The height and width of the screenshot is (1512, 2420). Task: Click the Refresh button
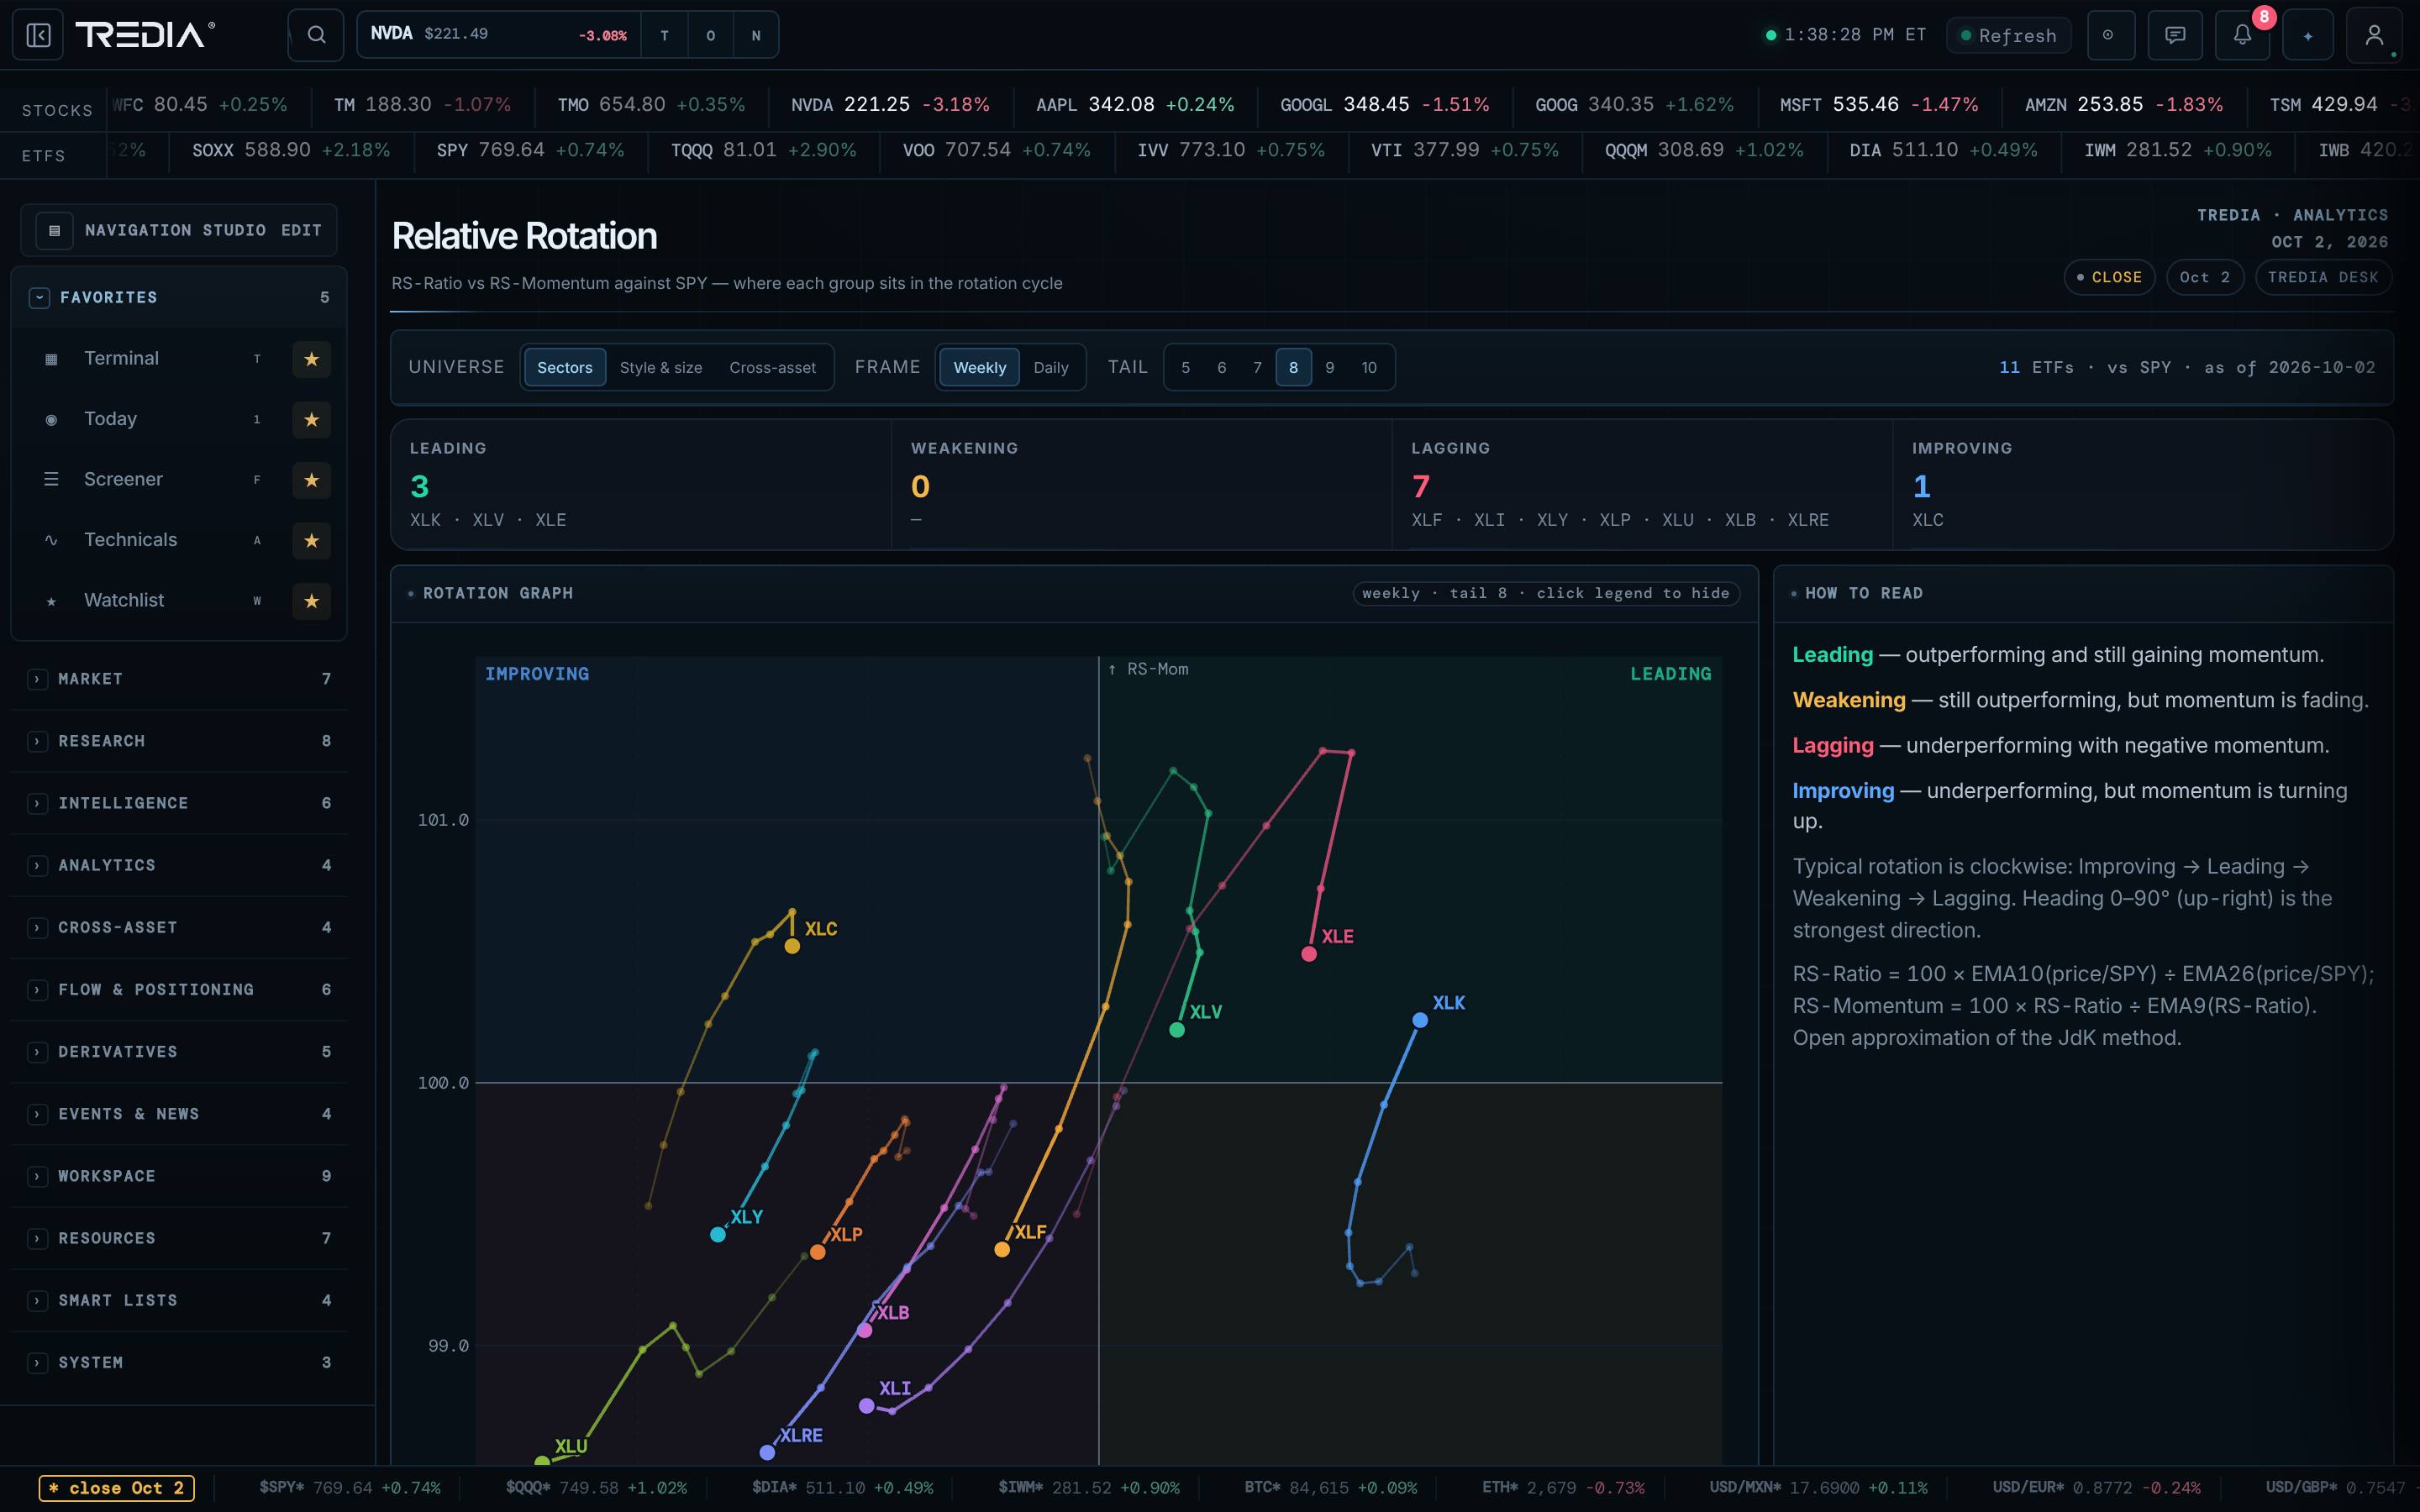point(2008,35)
